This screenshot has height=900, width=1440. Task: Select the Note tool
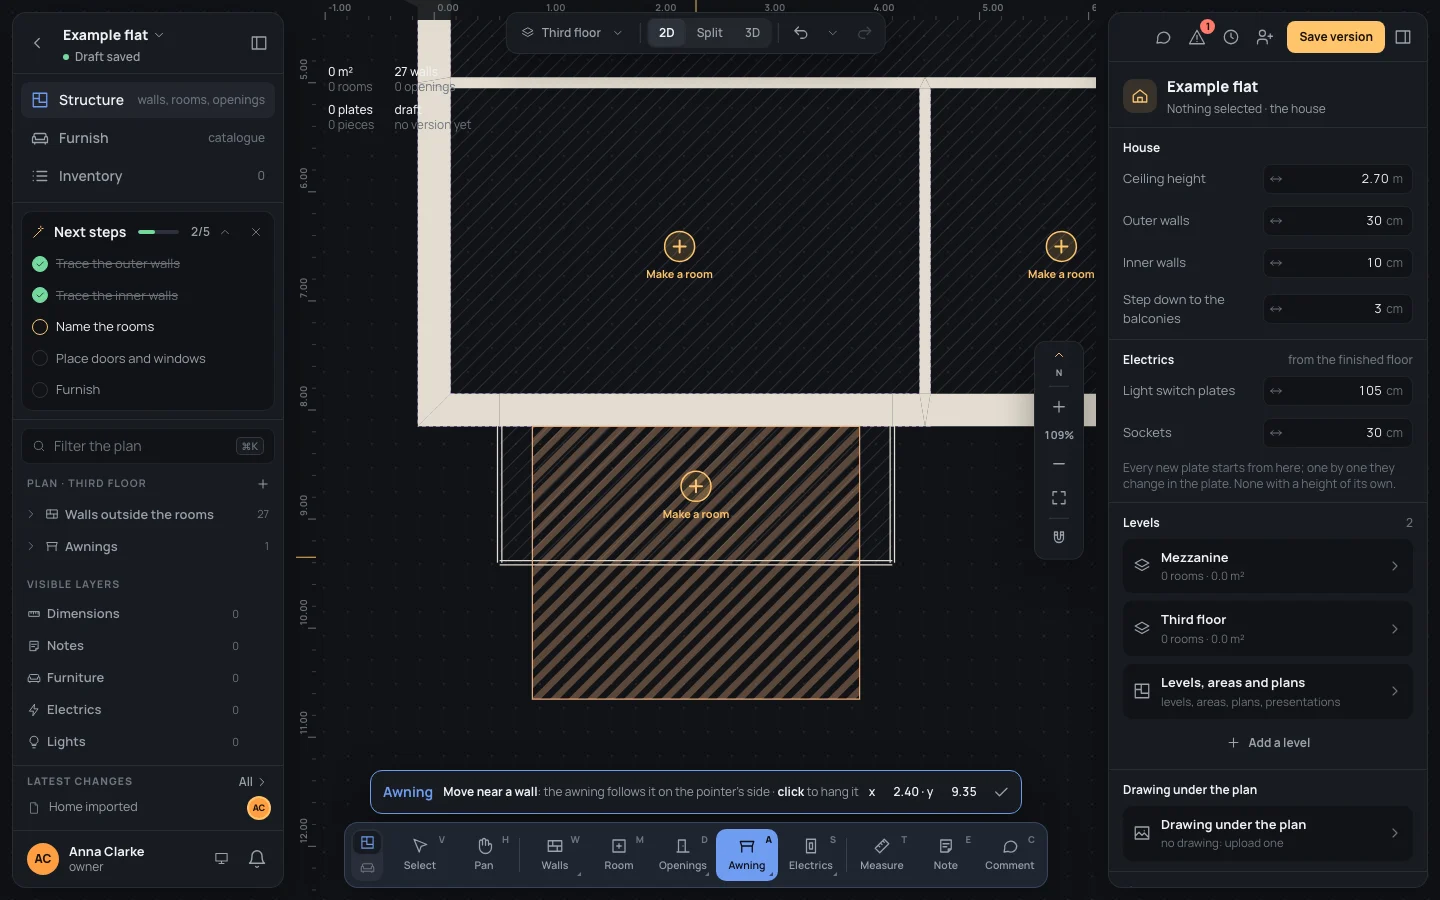pos(946,855)
